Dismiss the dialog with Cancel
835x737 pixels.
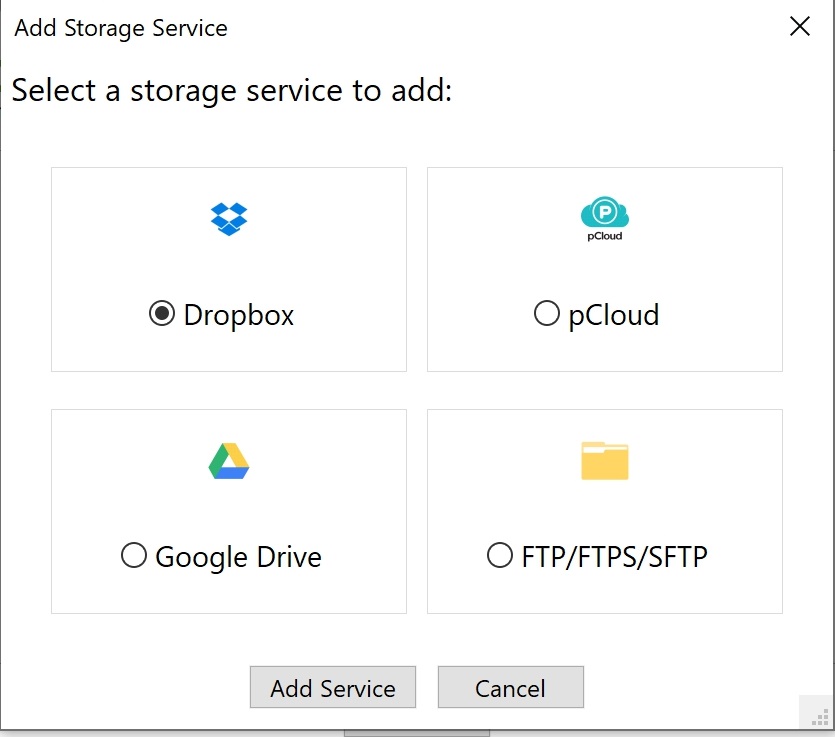tap(511, 687)
